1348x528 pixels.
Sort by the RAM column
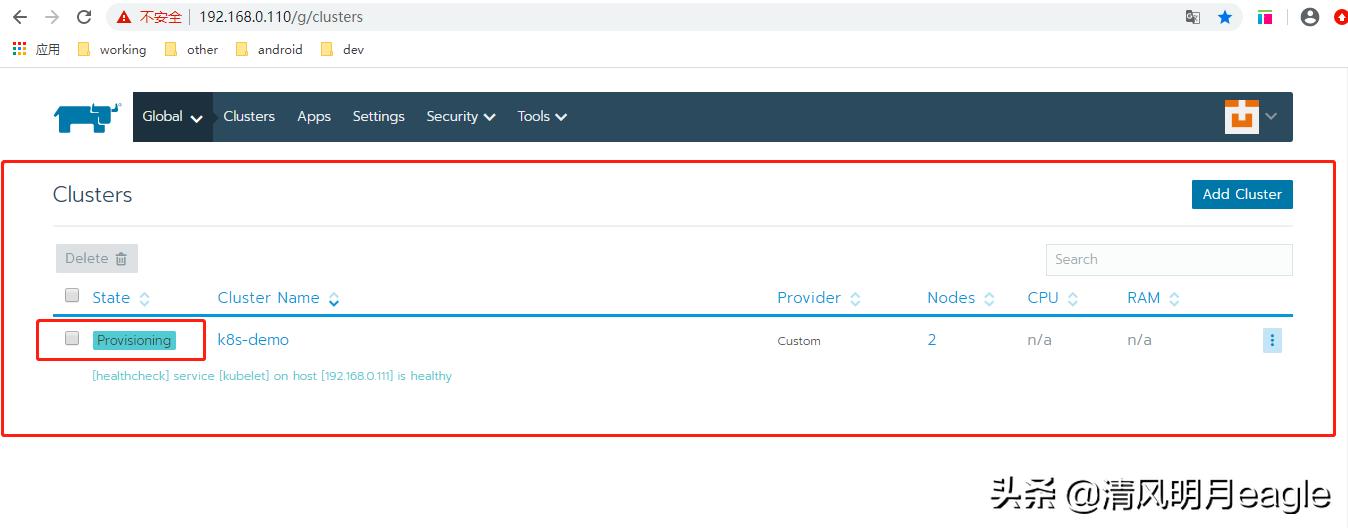point(1154,298)
